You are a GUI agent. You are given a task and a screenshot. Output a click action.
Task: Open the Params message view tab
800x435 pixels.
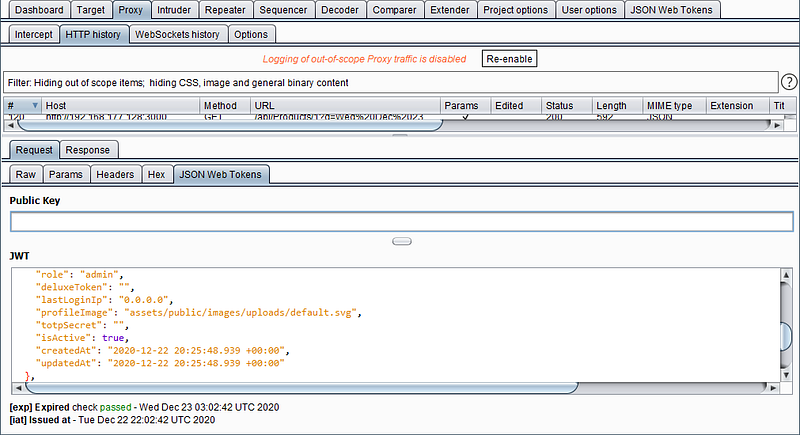66,174
